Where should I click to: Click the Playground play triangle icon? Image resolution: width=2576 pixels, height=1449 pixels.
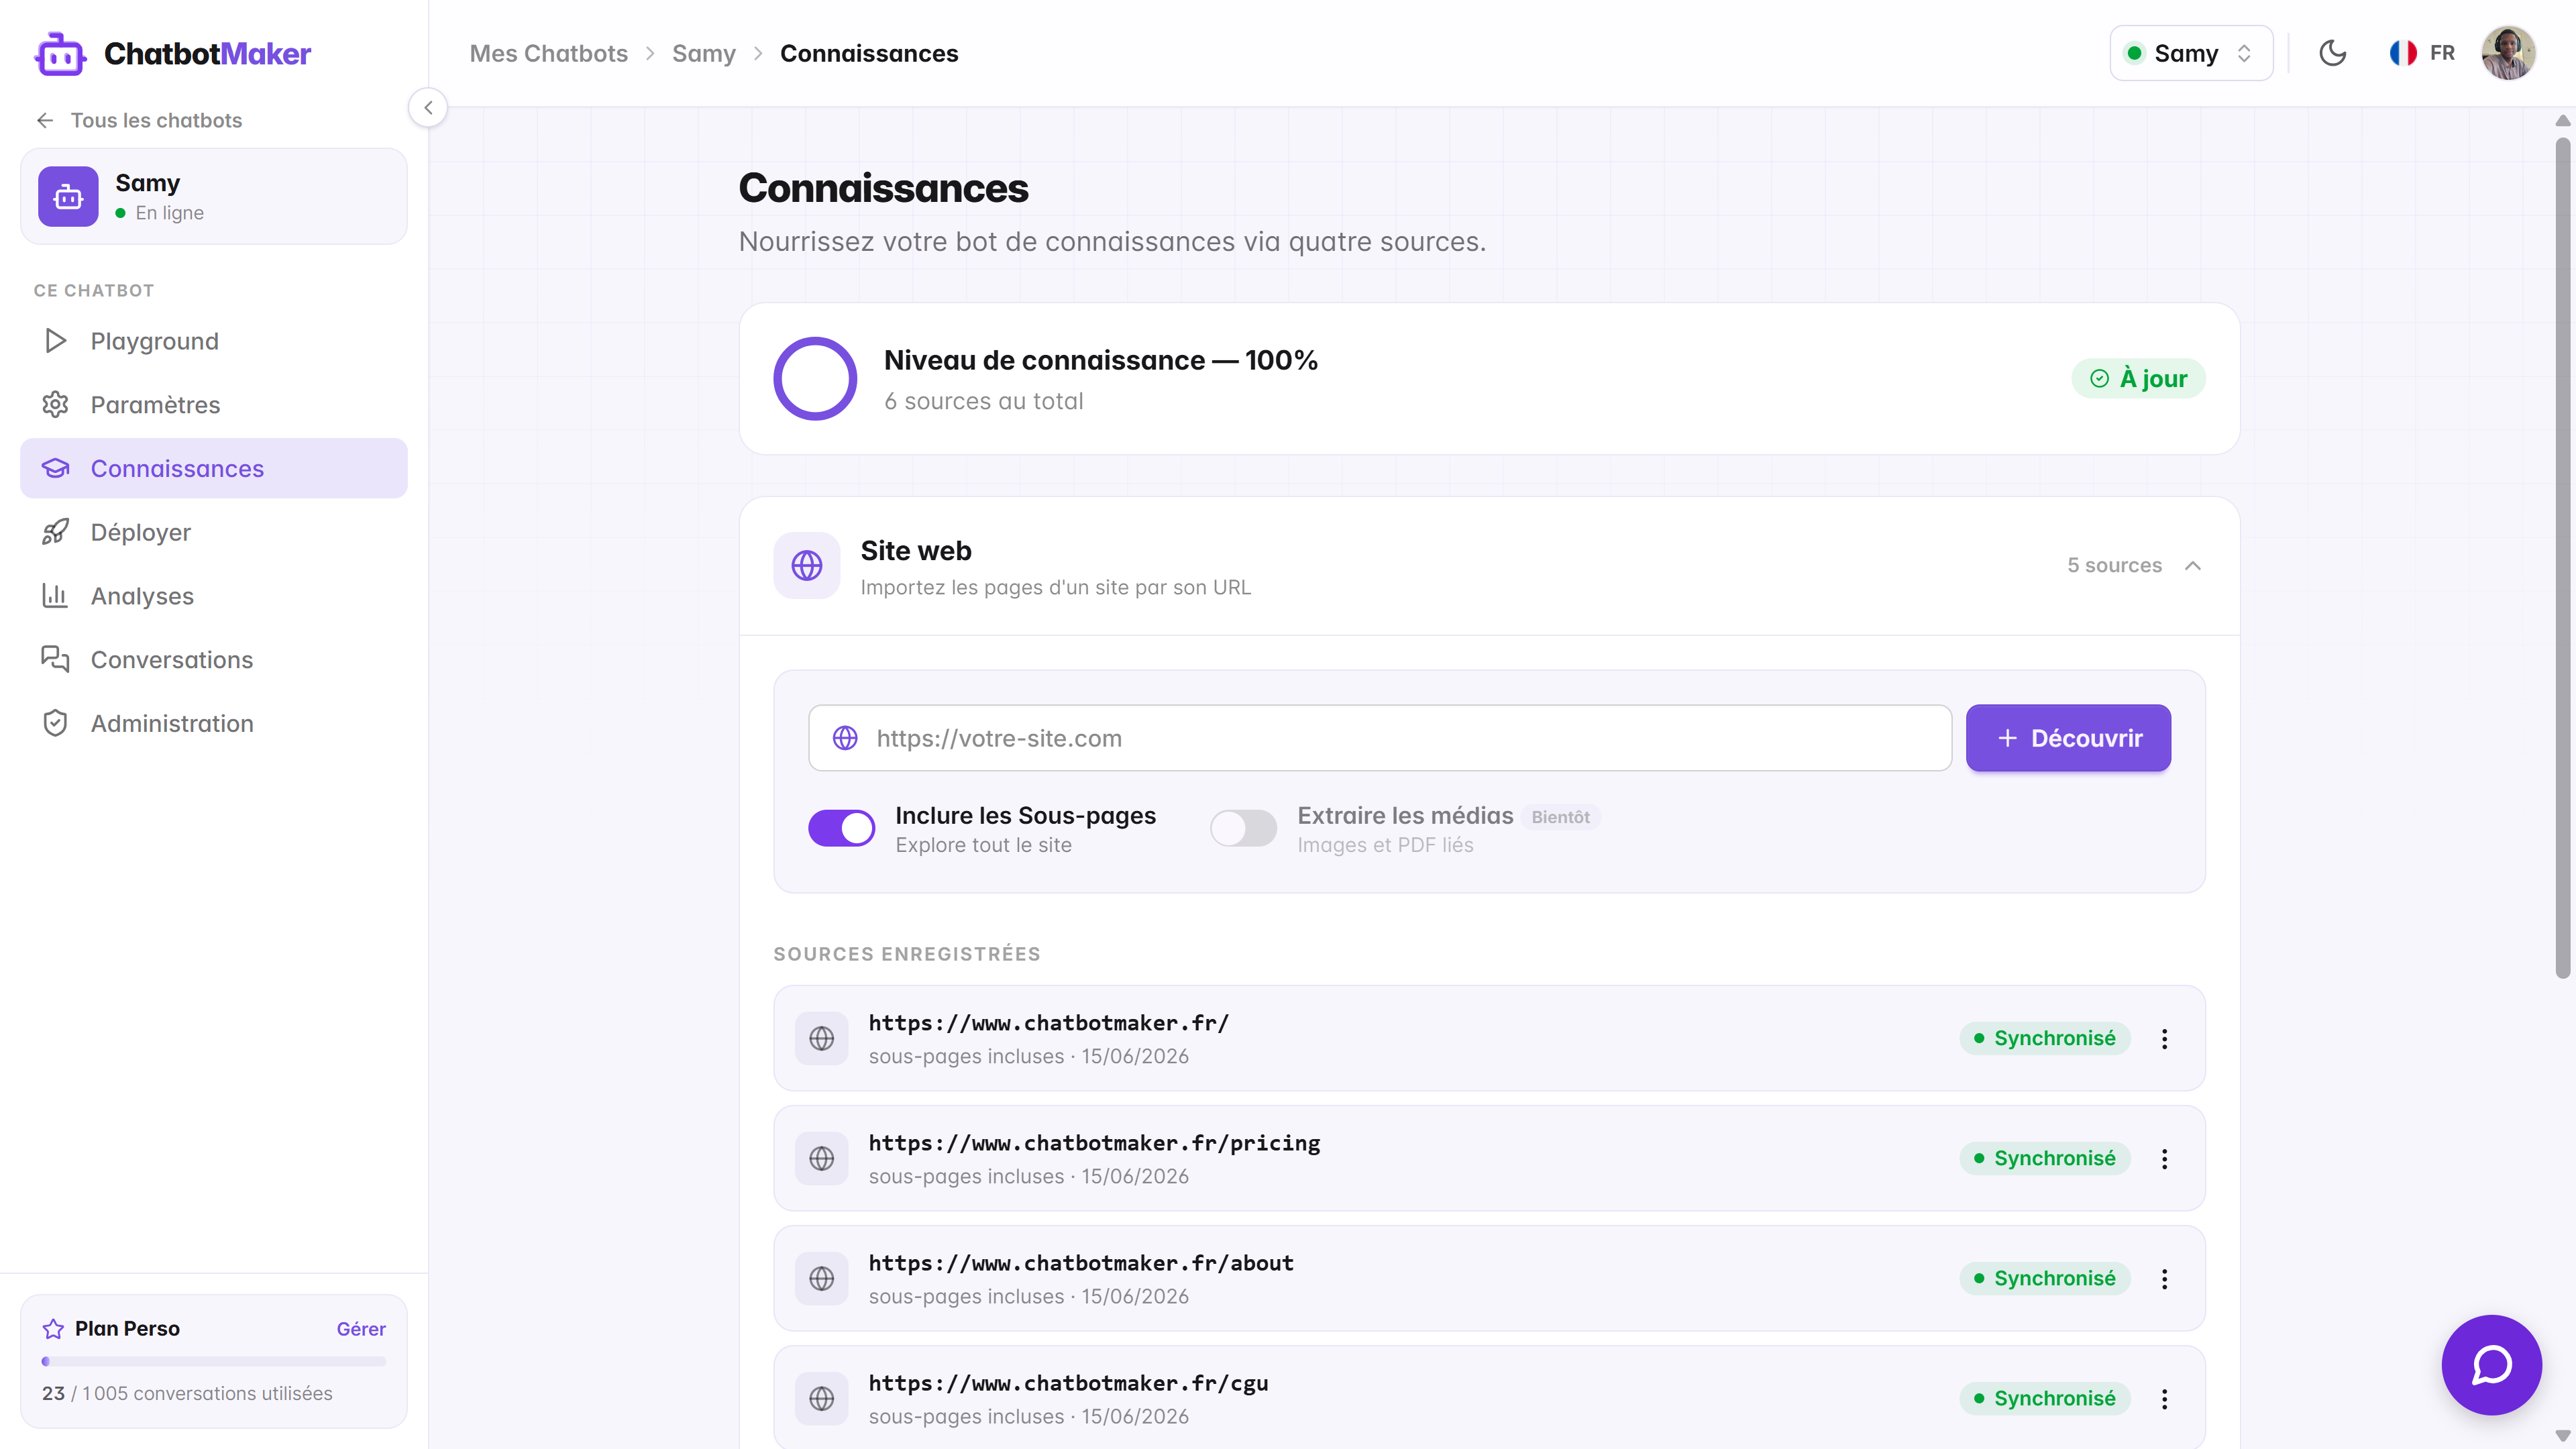pos(55,341)
